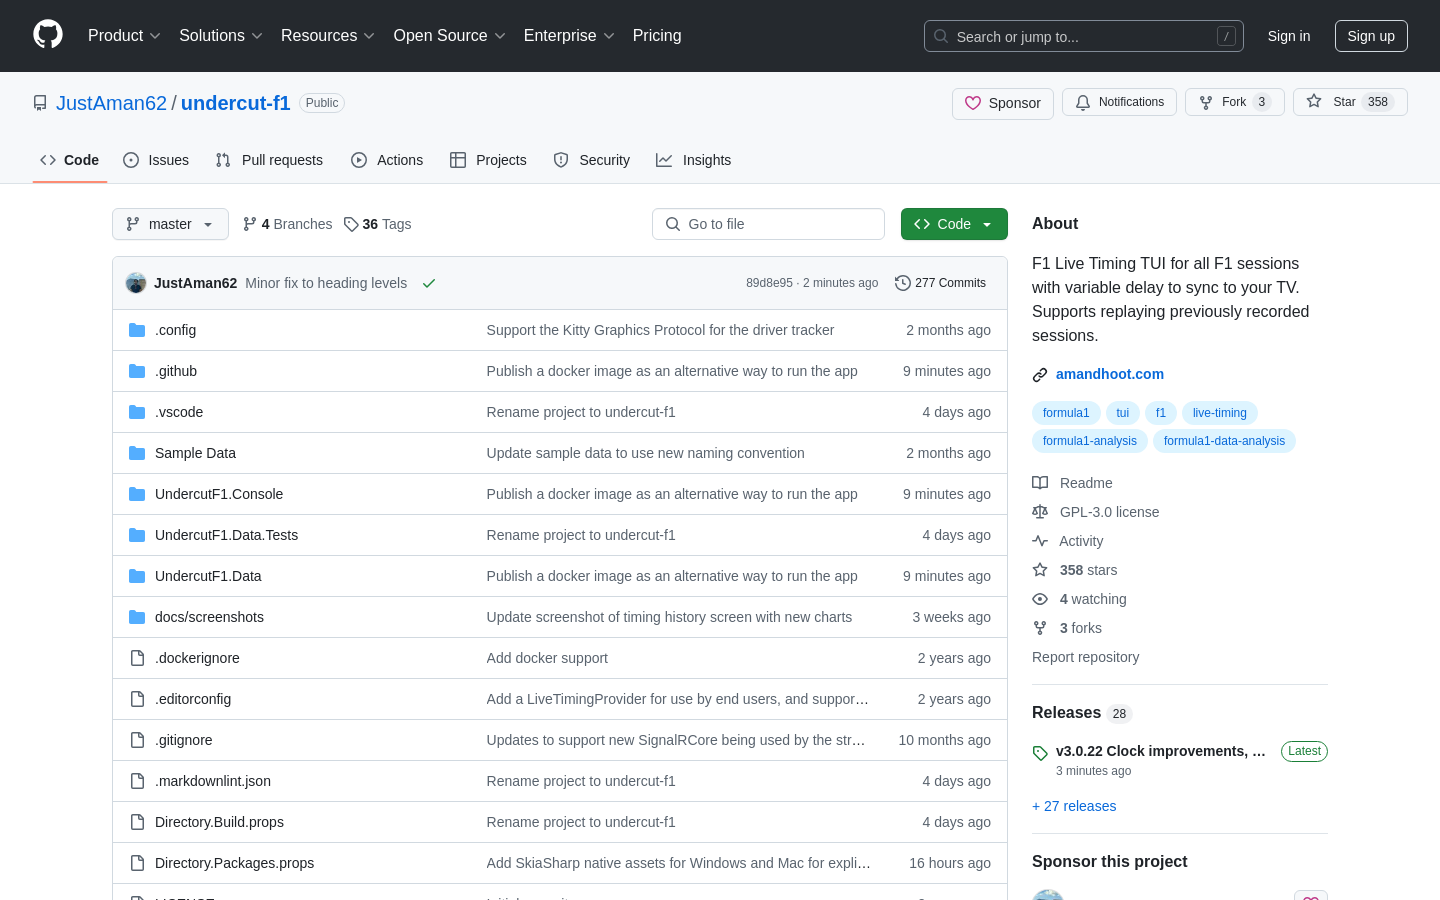The image size is (1440, 900).
Task: Switch to the Issues tab
Action: tap(156, 160)
